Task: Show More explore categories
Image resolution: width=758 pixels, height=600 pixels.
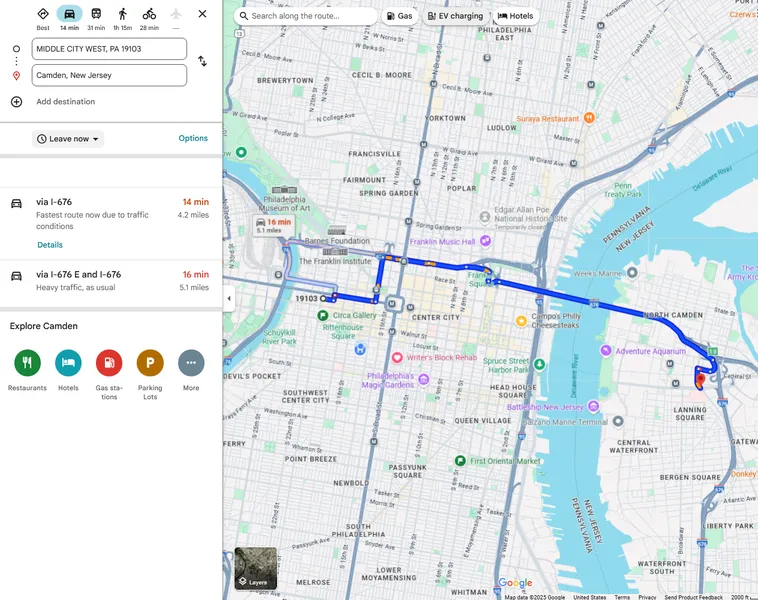Action: coord(191,363)
